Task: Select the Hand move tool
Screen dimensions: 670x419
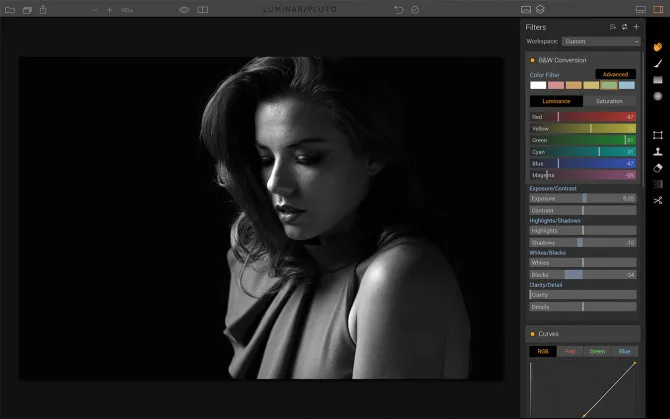Action: (658, 46)
